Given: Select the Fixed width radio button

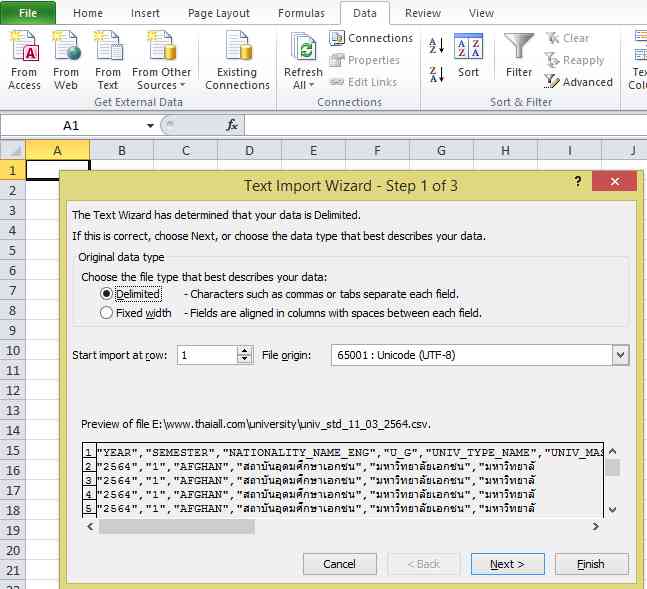Looking at the screenshot, I should click(107, 313).
